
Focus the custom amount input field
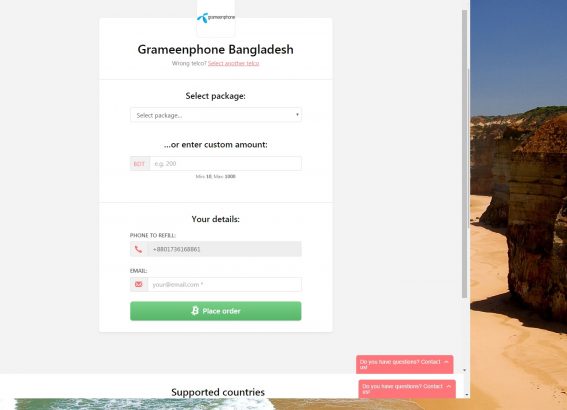point(226,164)
